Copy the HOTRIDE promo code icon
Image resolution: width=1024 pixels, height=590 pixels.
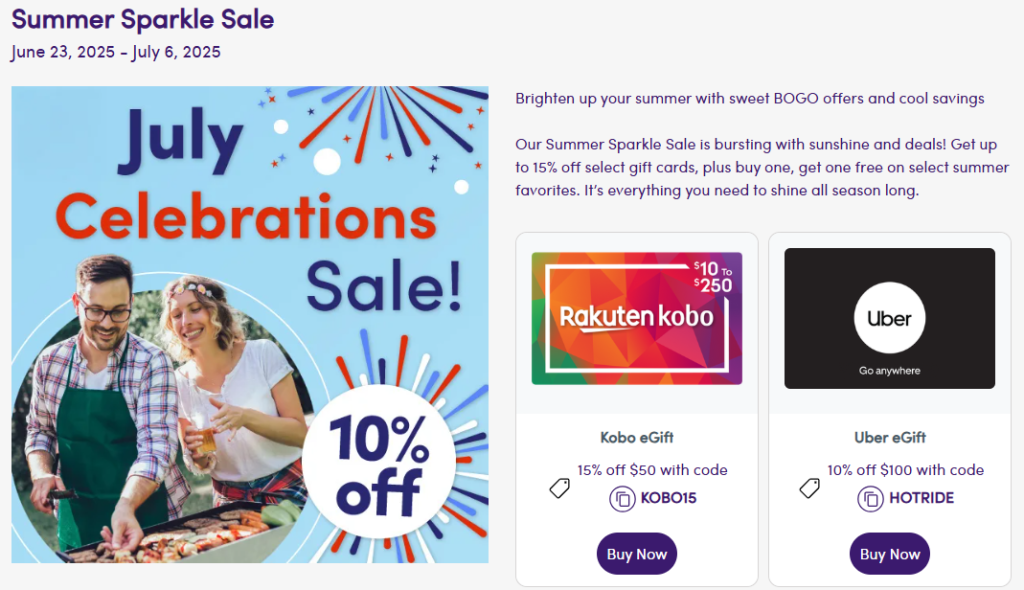pyautogui.click(x=871, y=498)
